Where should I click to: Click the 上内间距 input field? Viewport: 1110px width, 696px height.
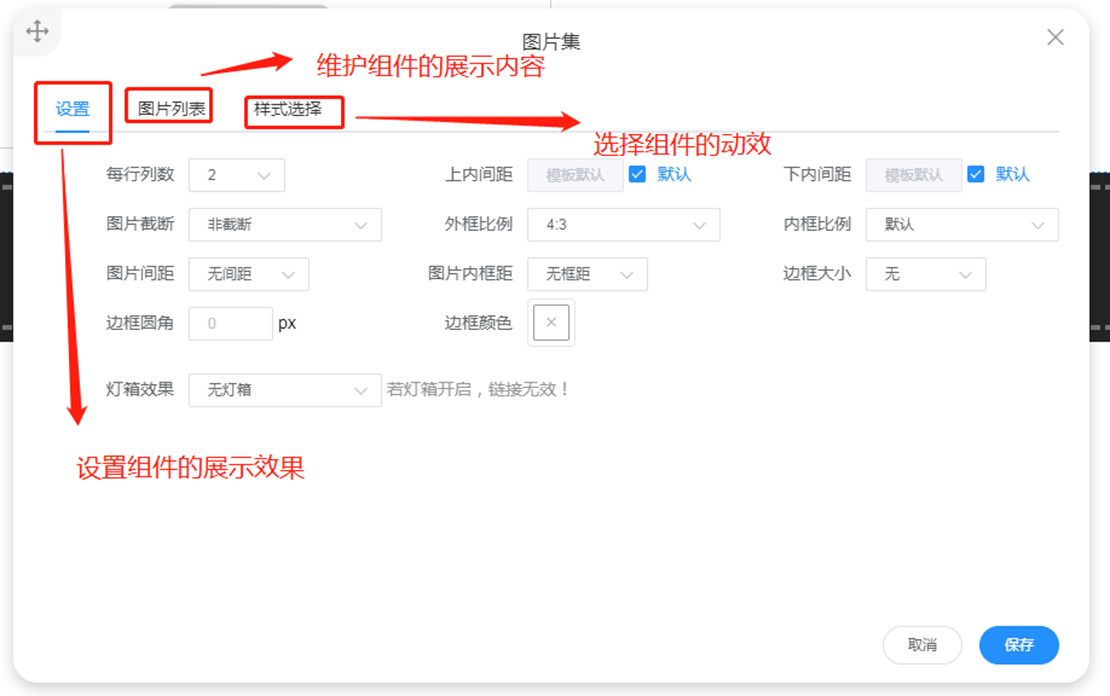tap(575, 175)
